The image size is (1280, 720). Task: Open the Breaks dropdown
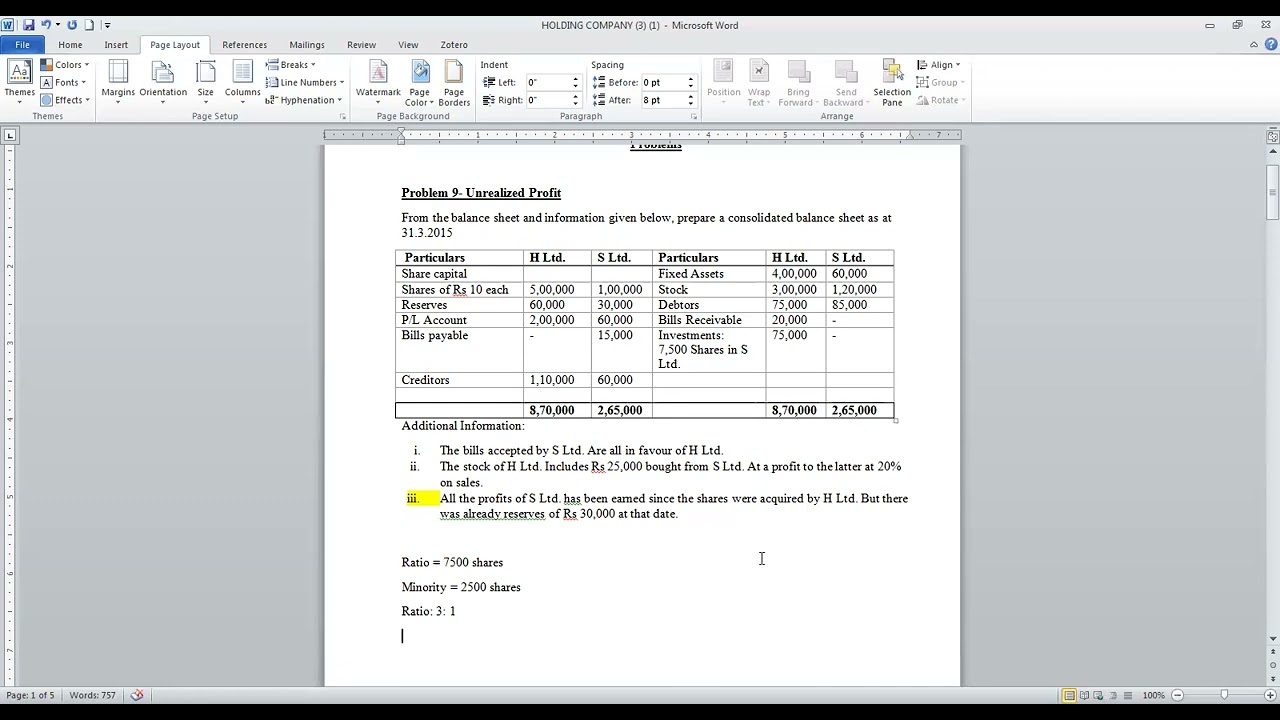click(x=291, y=65)
